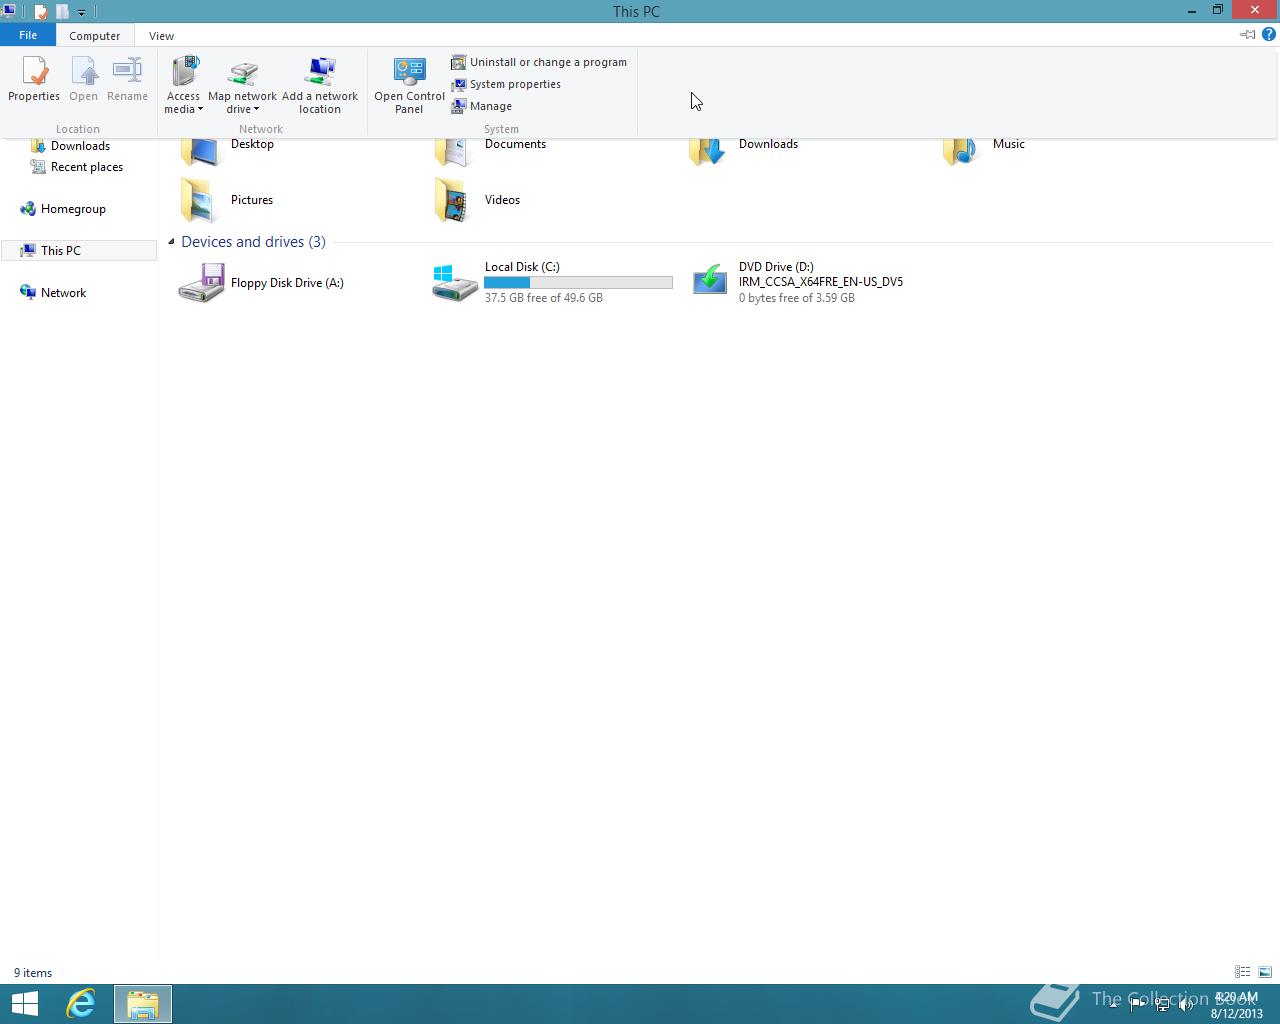The height and width of the screenshot is (1024, 1280).
Task: Choose Add a network location
Action: pos(320,85)
